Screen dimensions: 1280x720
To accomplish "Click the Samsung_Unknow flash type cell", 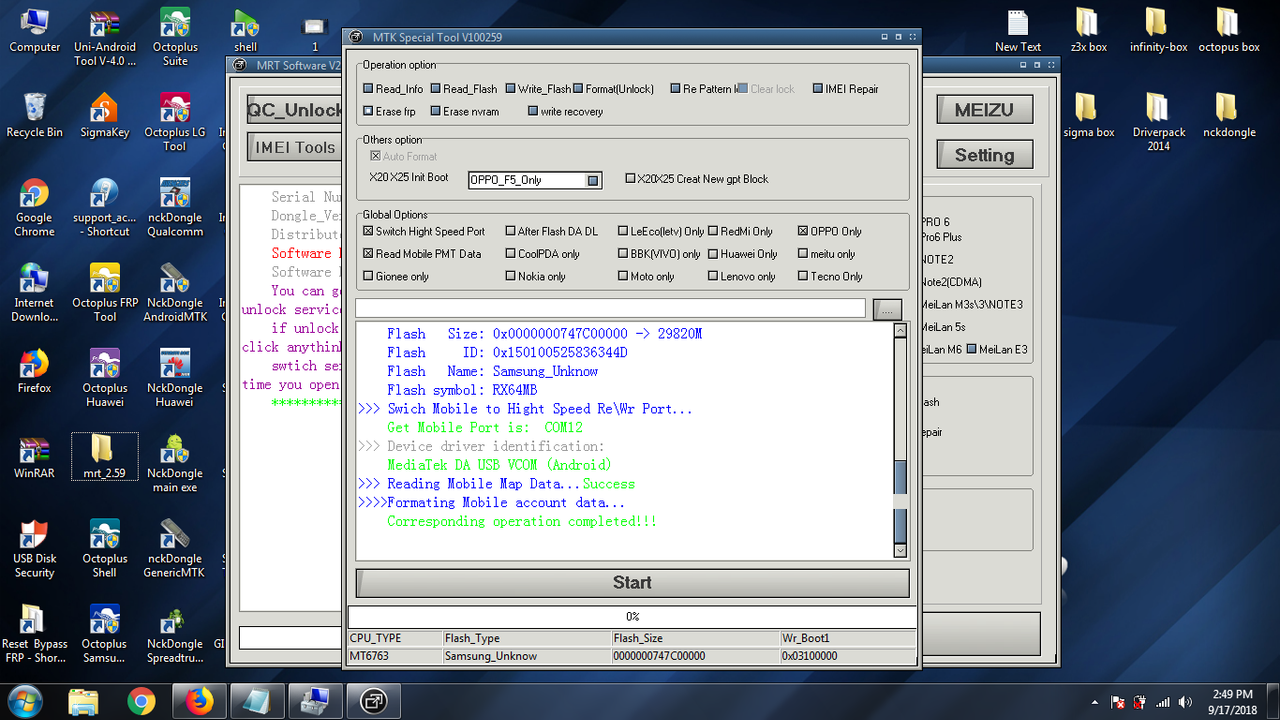I will (x=527, y=656).
